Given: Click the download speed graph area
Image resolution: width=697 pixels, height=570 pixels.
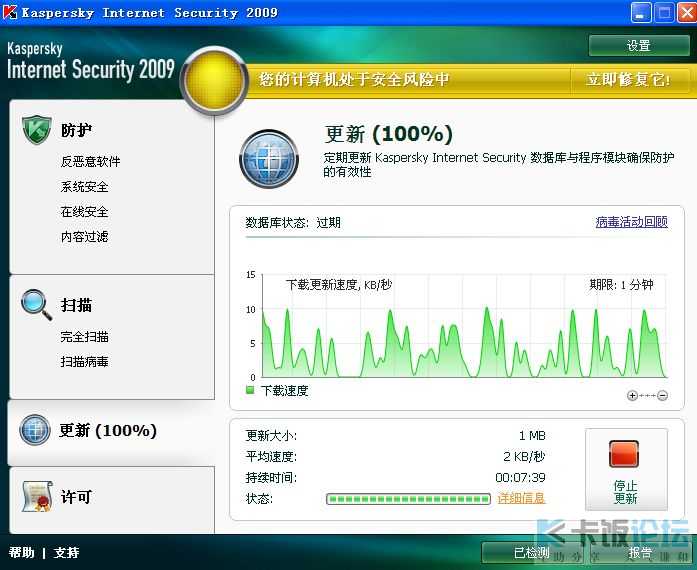Looking at the screenshot, I should point(465,325).
